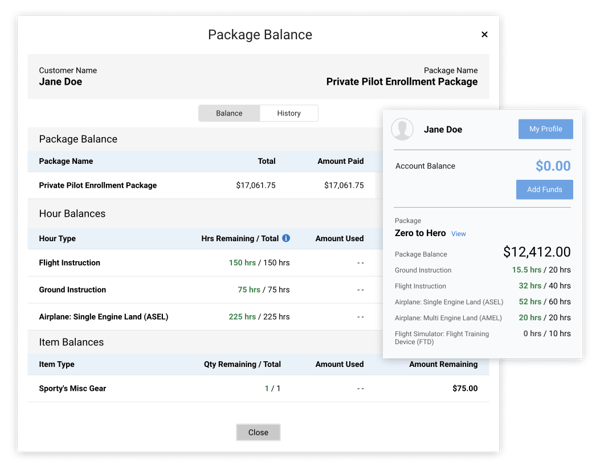Viewport: 600px width, 475px height.
Task: Select the Airplane: Single Engine Land (ASEL) hour row
Action: click(205, 317)
